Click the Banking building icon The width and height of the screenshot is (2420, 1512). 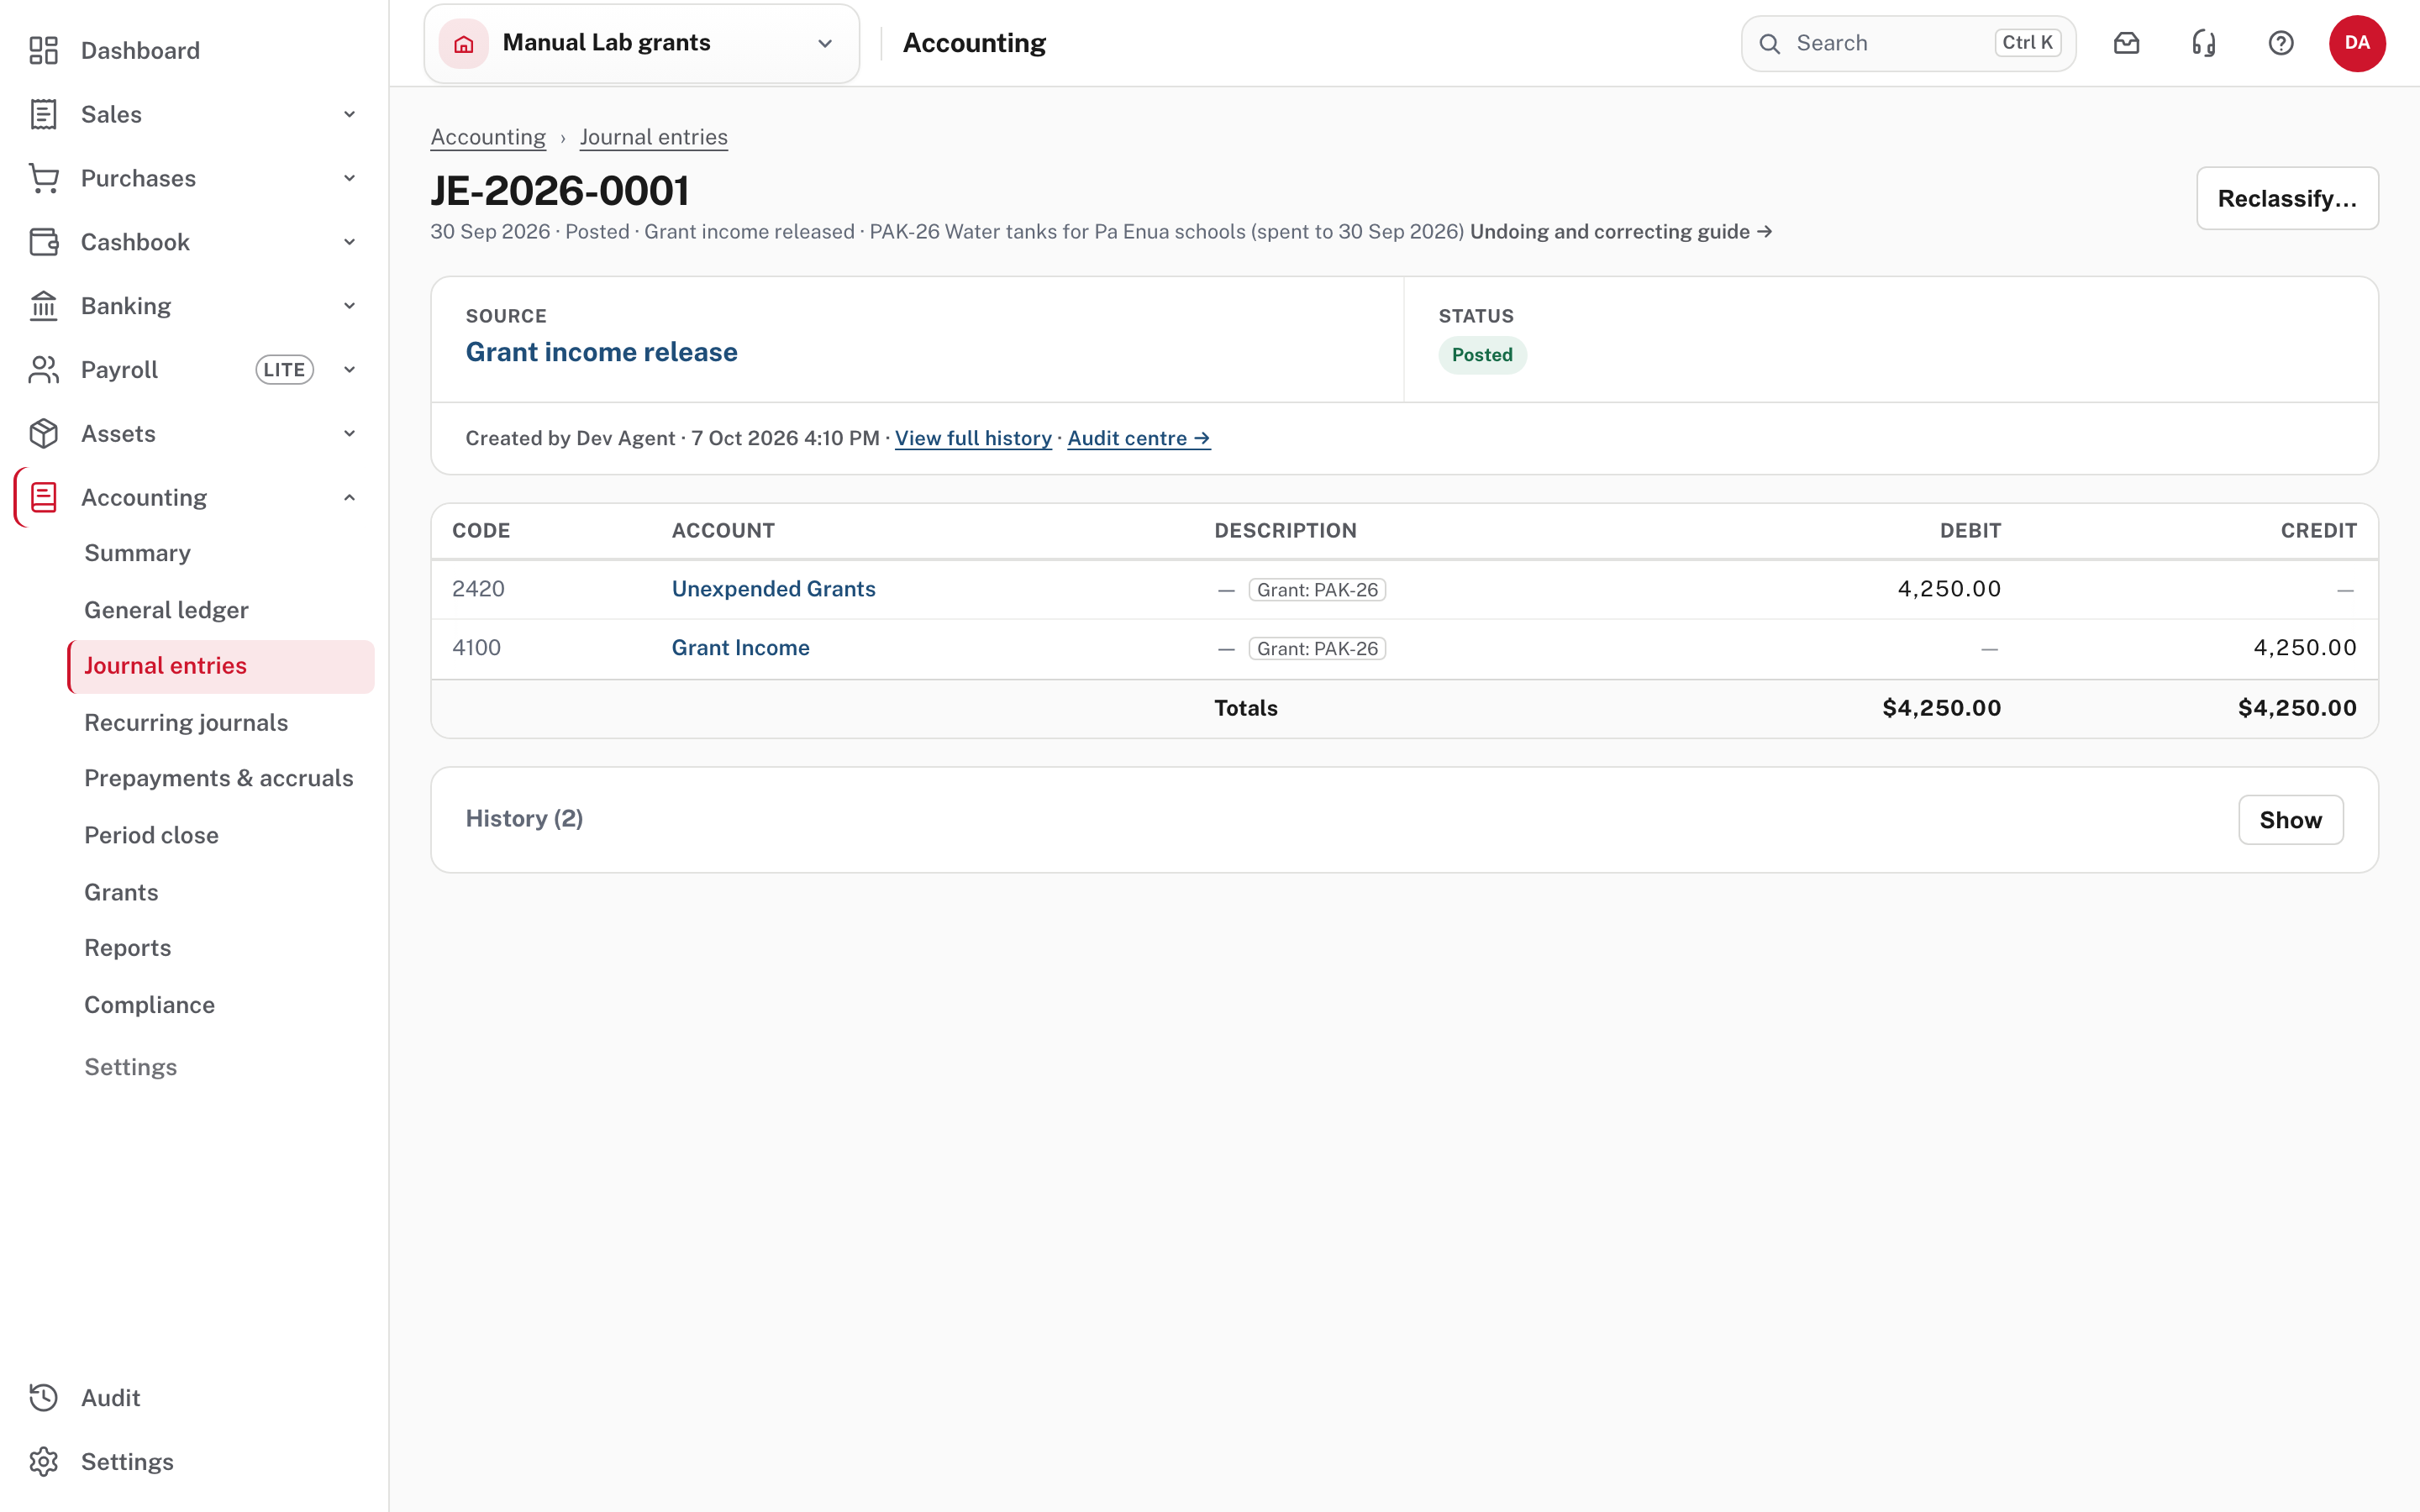43,306
